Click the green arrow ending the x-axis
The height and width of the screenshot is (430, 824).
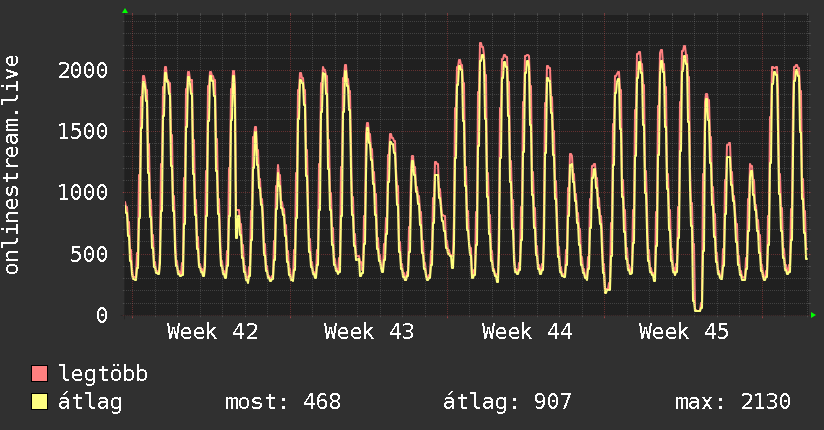click(814, 315)
